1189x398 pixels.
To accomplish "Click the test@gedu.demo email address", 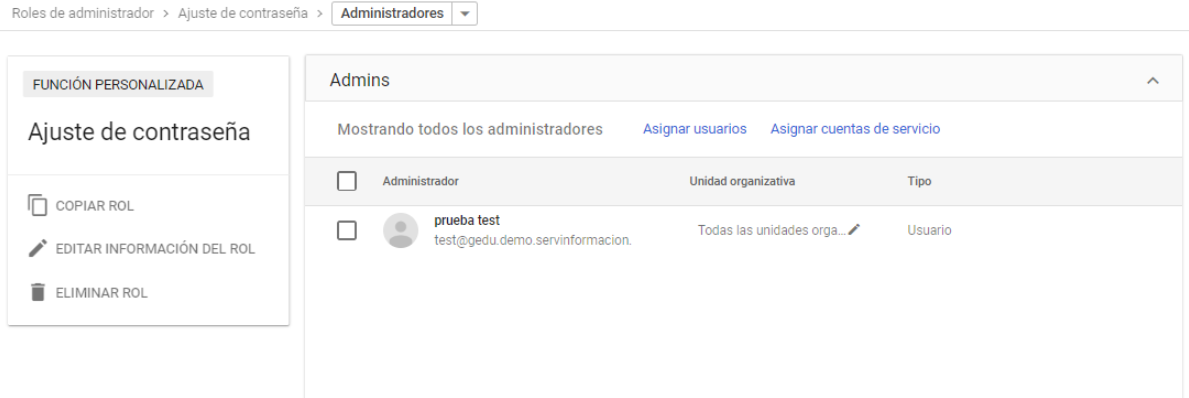I will [x=533, y=240].
